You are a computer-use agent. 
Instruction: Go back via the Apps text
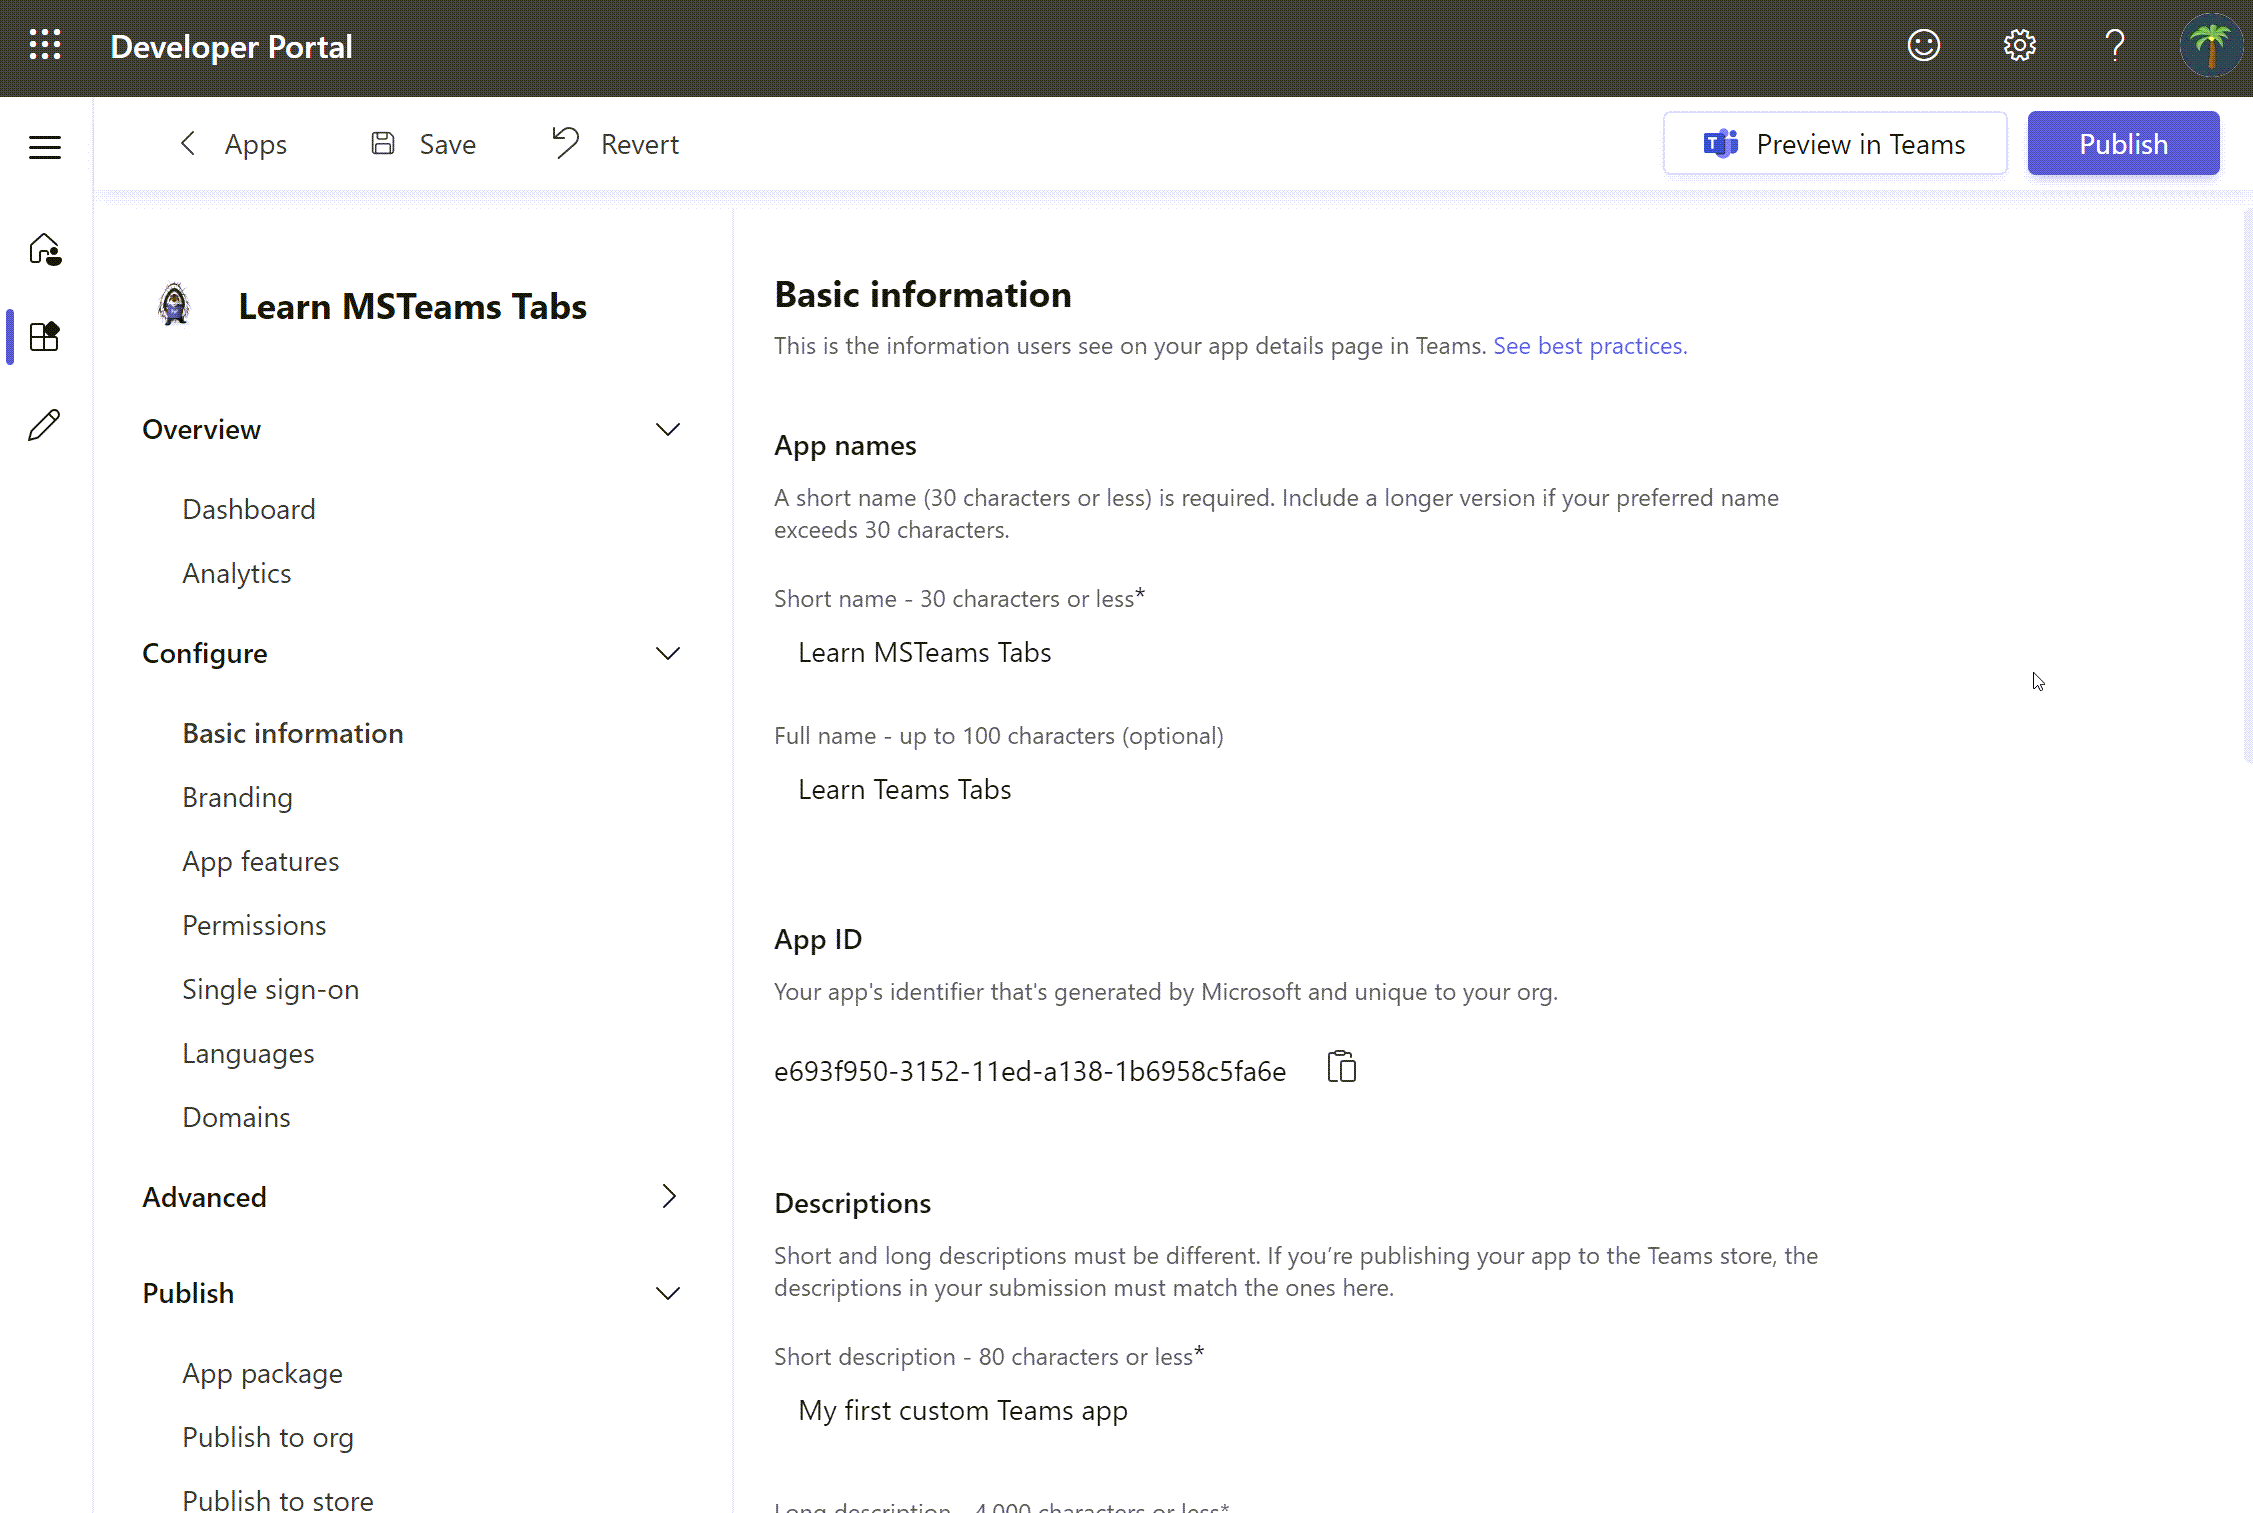(255, 144)
